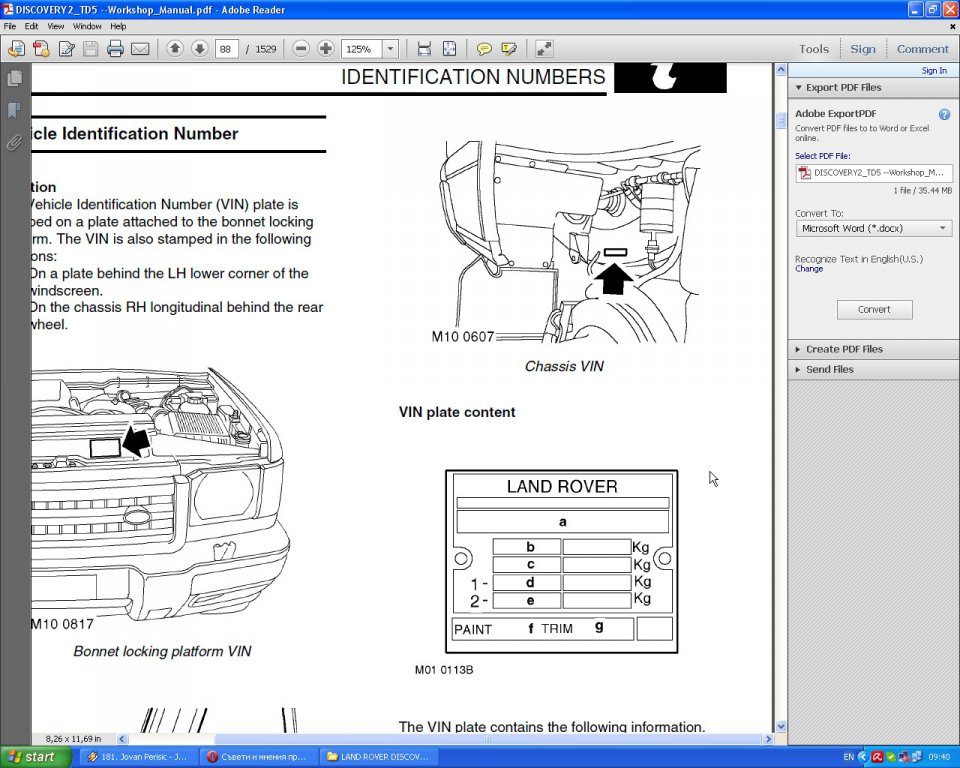
Task: Click the Change language link
Action: (809, 269)
